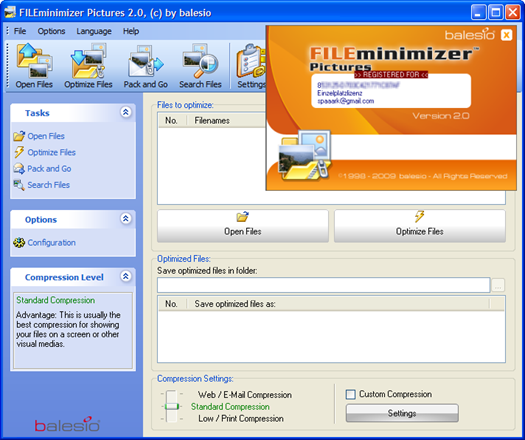Open the Configuration link
The height and width of the screenshot is (440, 525).
(52, 242)
